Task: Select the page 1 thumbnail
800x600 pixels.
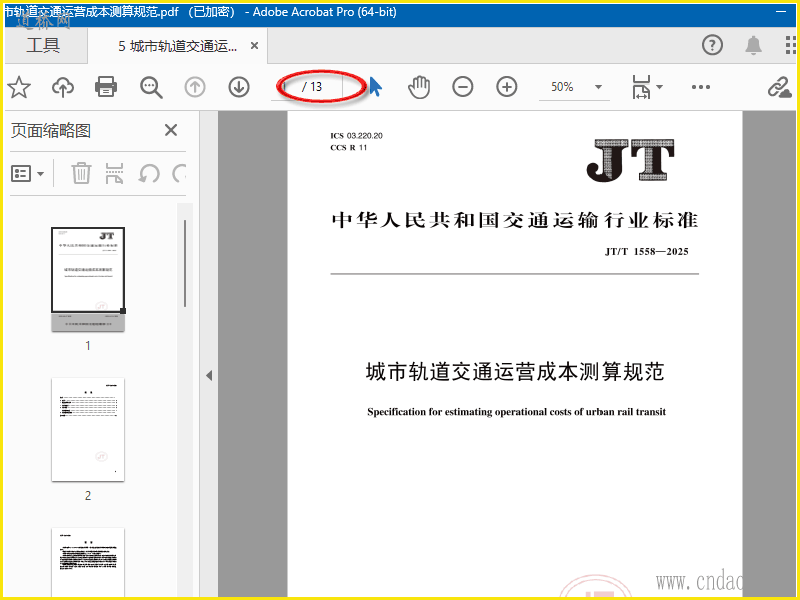Action: tap(88, 279)
